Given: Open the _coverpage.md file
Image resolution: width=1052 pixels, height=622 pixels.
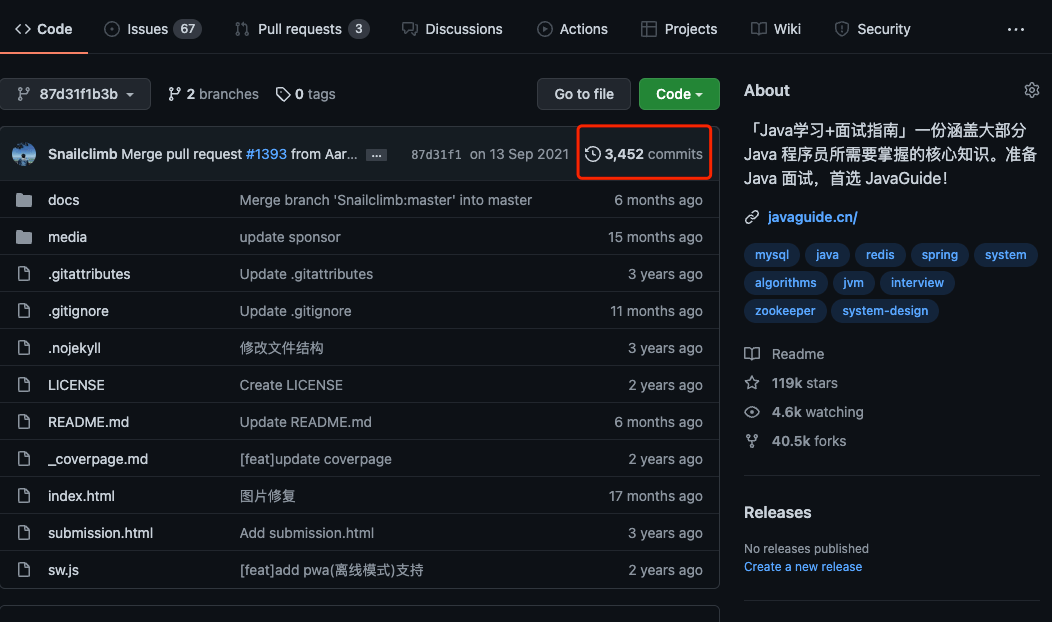Looking at the screenshot, I should click(x=98, y=459).
